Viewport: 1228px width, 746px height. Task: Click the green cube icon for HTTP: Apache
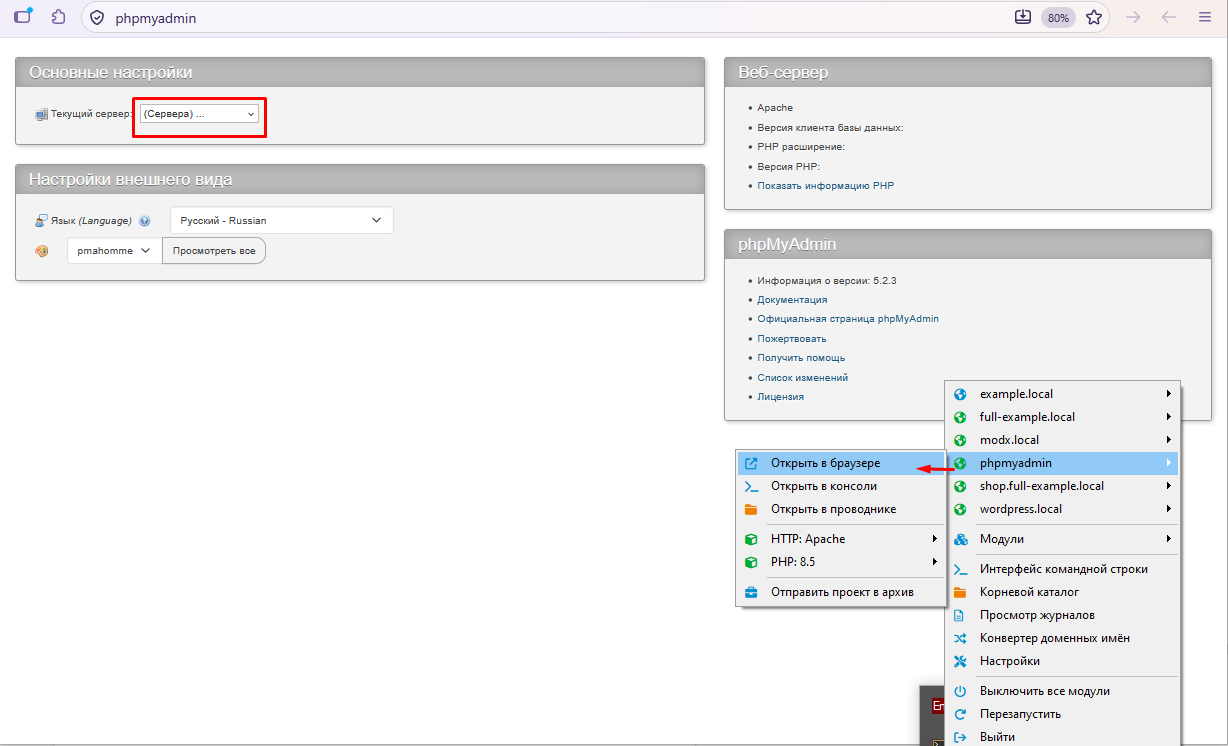(751, 539)
